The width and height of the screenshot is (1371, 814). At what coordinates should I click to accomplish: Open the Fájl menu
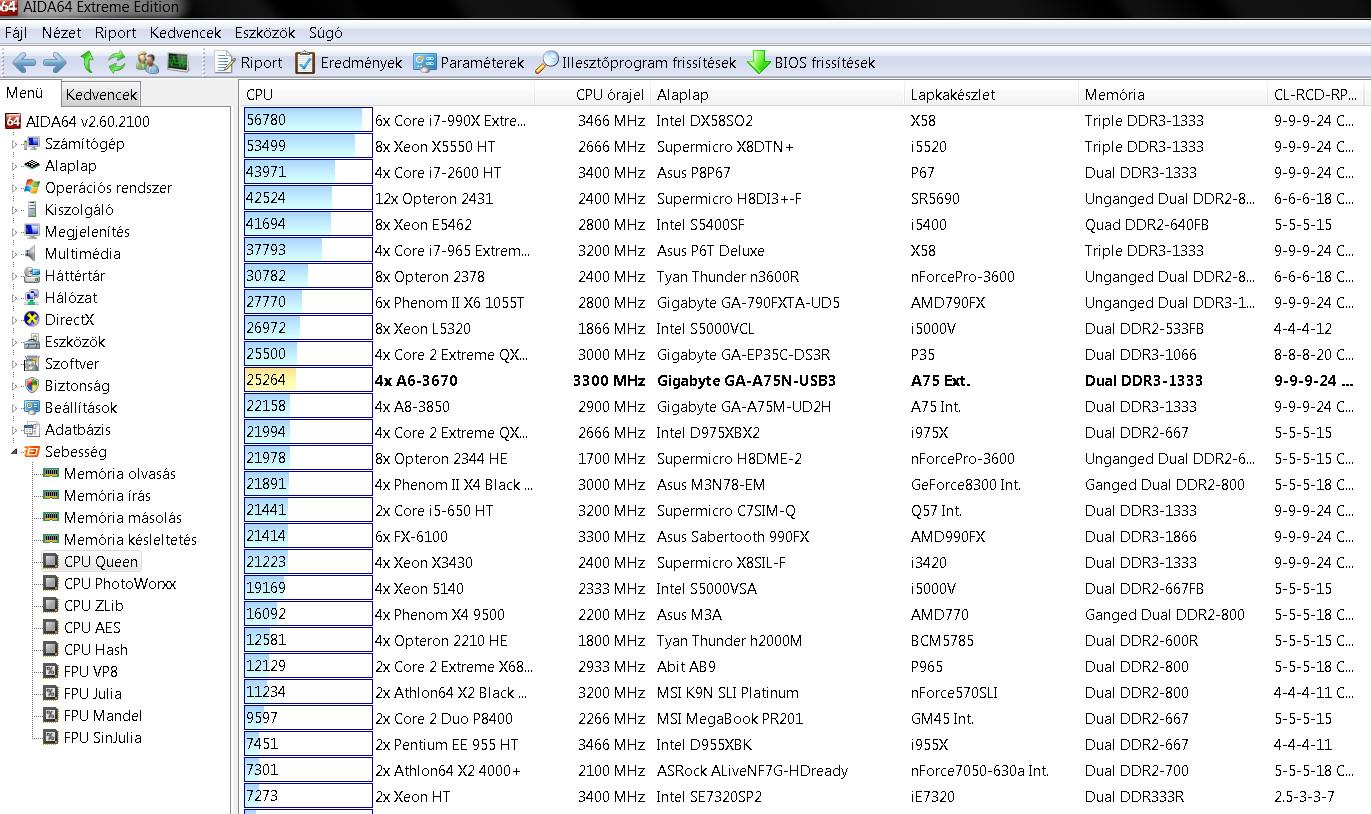click(x=16, y=32)
